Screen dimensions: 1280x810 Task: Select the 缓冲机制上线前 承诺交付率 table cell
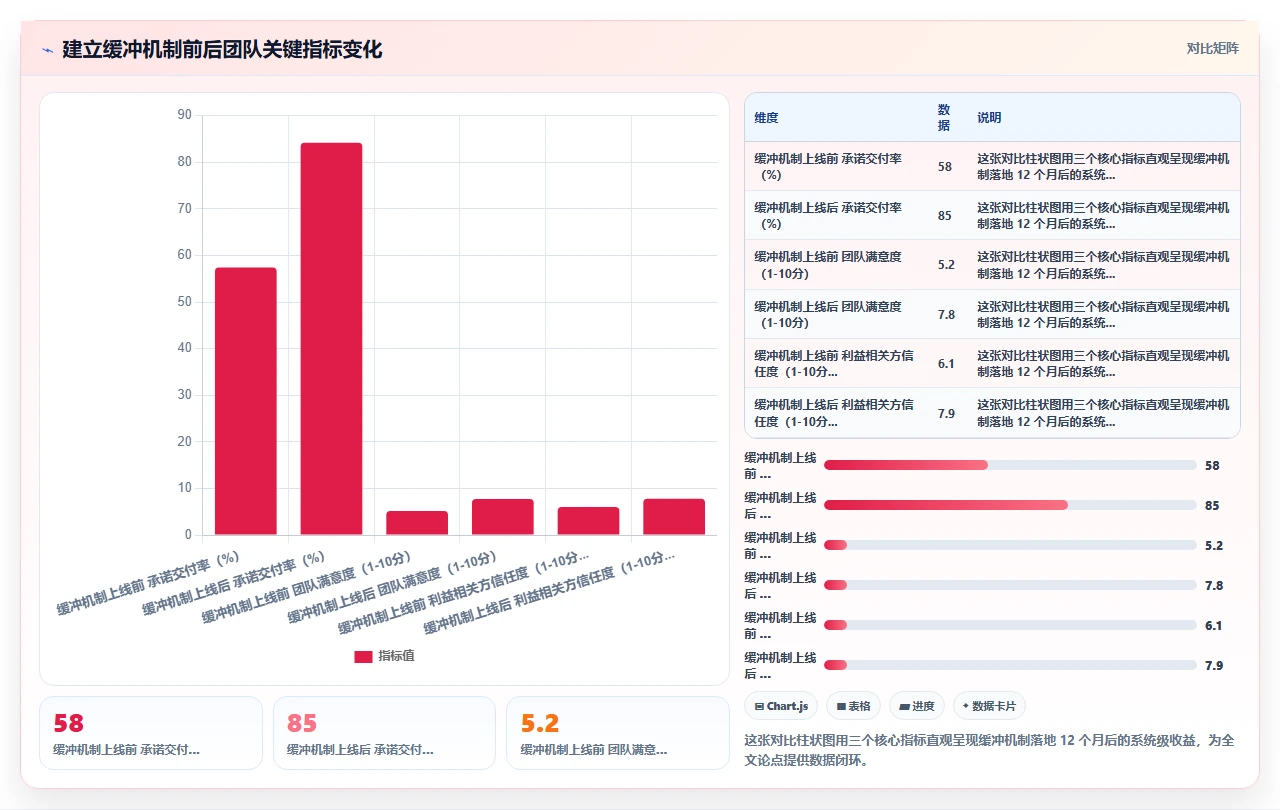pyautogui.click(x=836, y=166)
